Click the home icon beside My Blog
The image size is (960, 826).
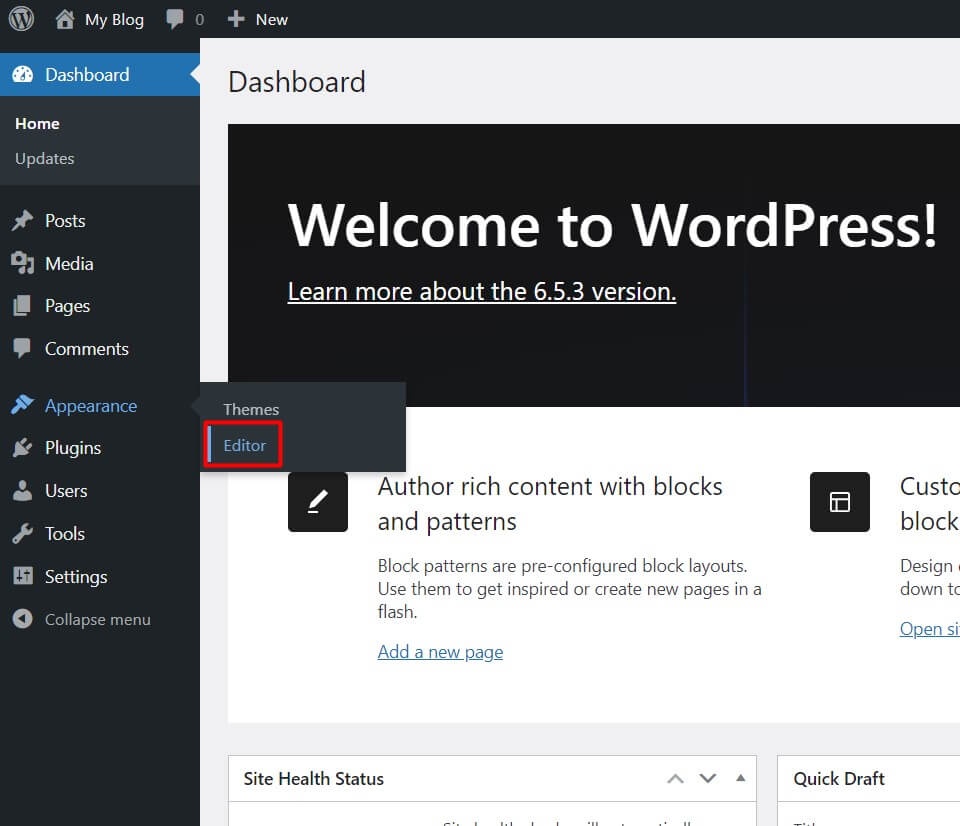(65, 19)
